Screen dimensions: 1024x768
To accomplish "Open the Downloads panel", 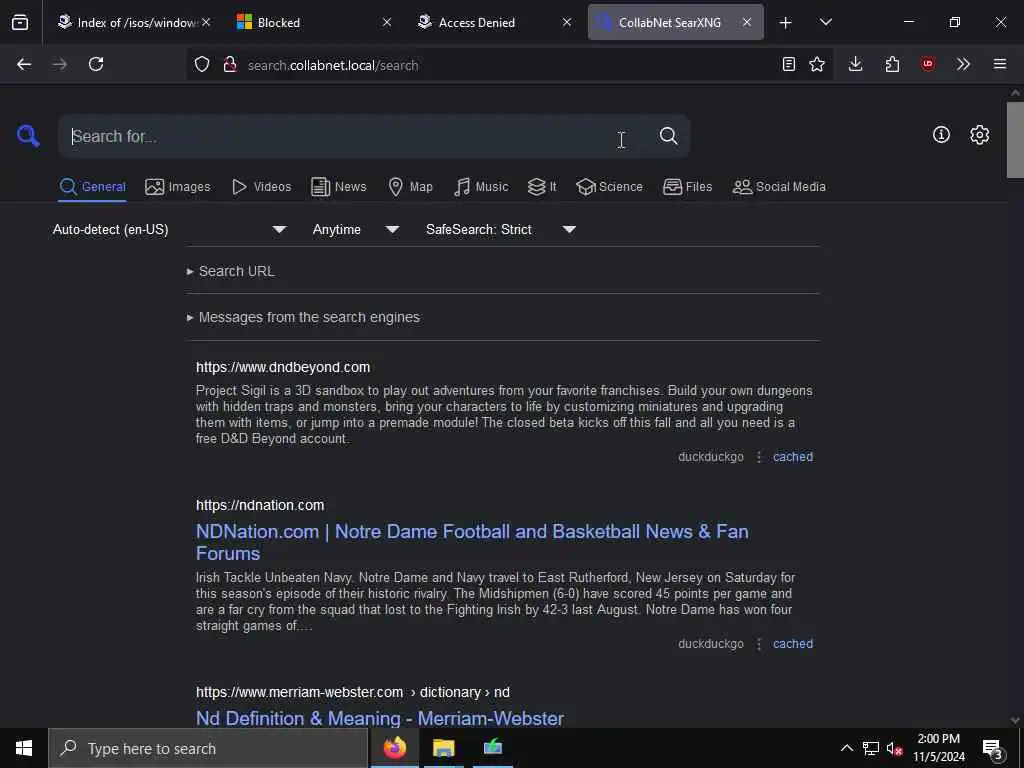I will click(856, 64).
